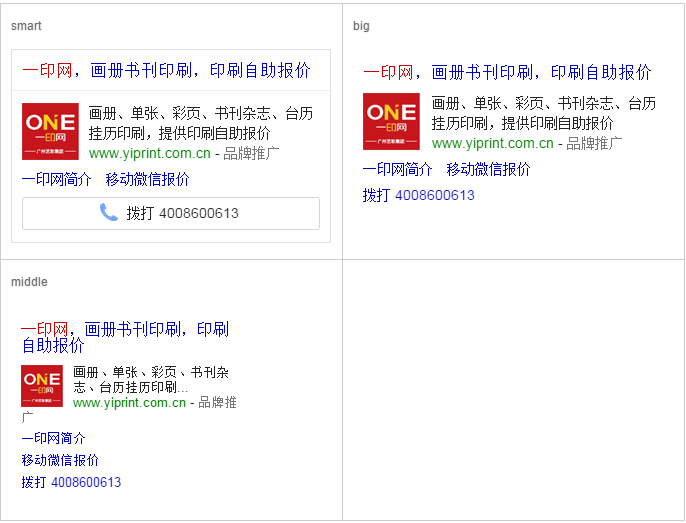Screen dimensions: 686x523
Task: Click 拨打 4008600613 link in big panel
Action: click(x=419, y=195)
